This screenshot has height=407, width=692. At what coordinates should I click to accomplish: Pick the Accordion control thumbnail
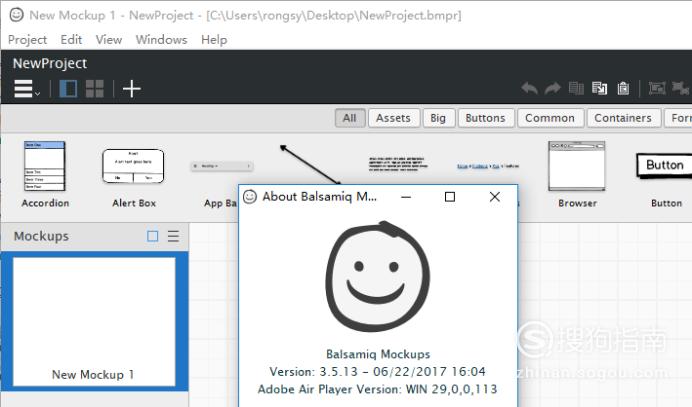click(x=45, y=166)
